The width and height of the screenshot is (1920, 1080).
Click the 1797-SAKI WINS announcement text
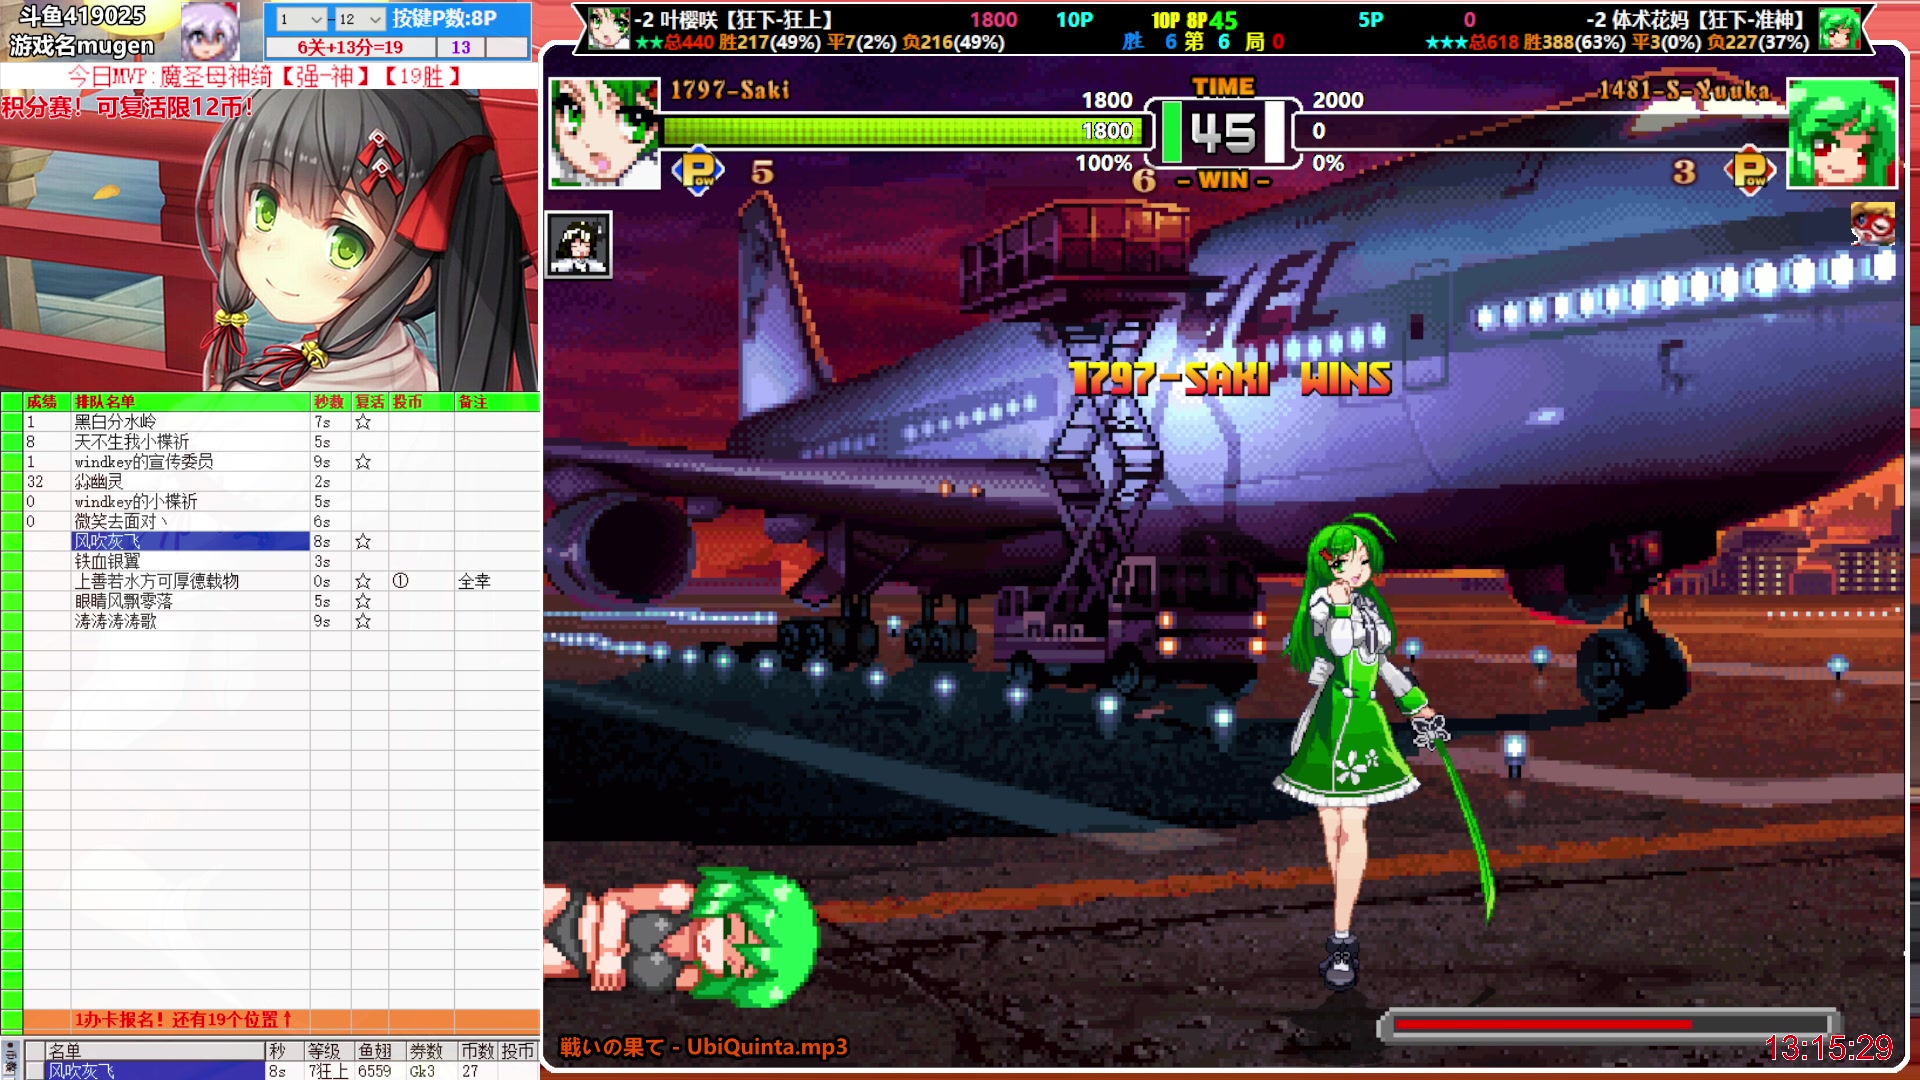(1231, 378)
